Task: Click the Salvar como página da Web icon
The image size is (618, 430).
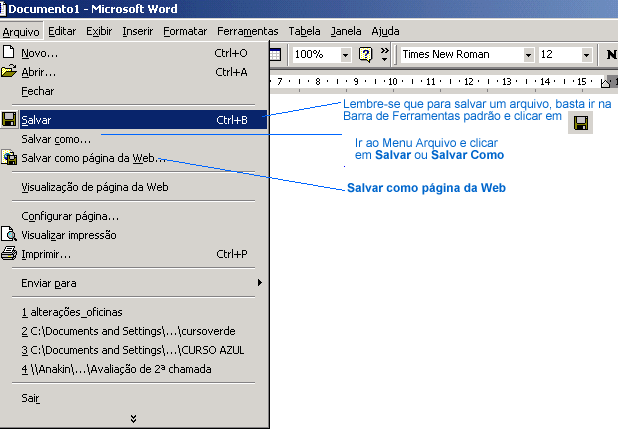Action: tap(9, 158)
